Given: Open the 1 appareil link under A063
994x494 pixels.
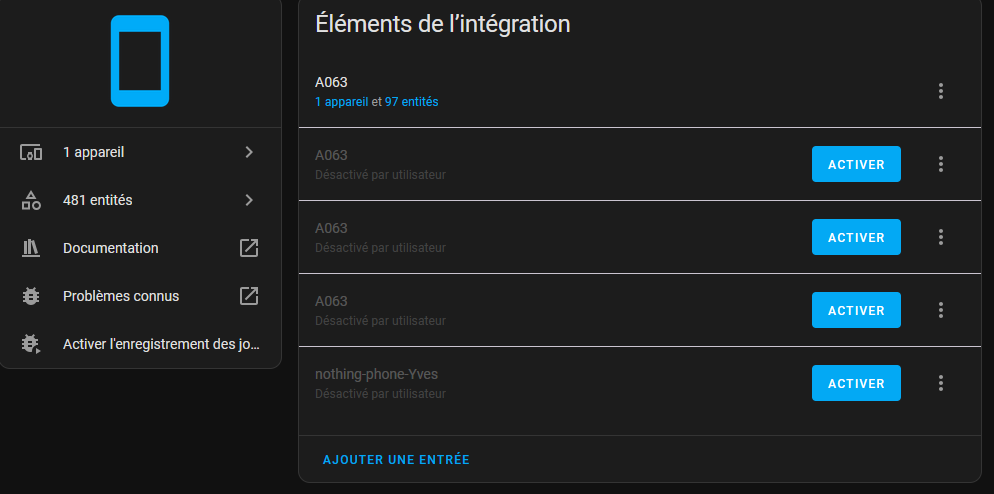Looking at the screenshot, I should [342, 101].
